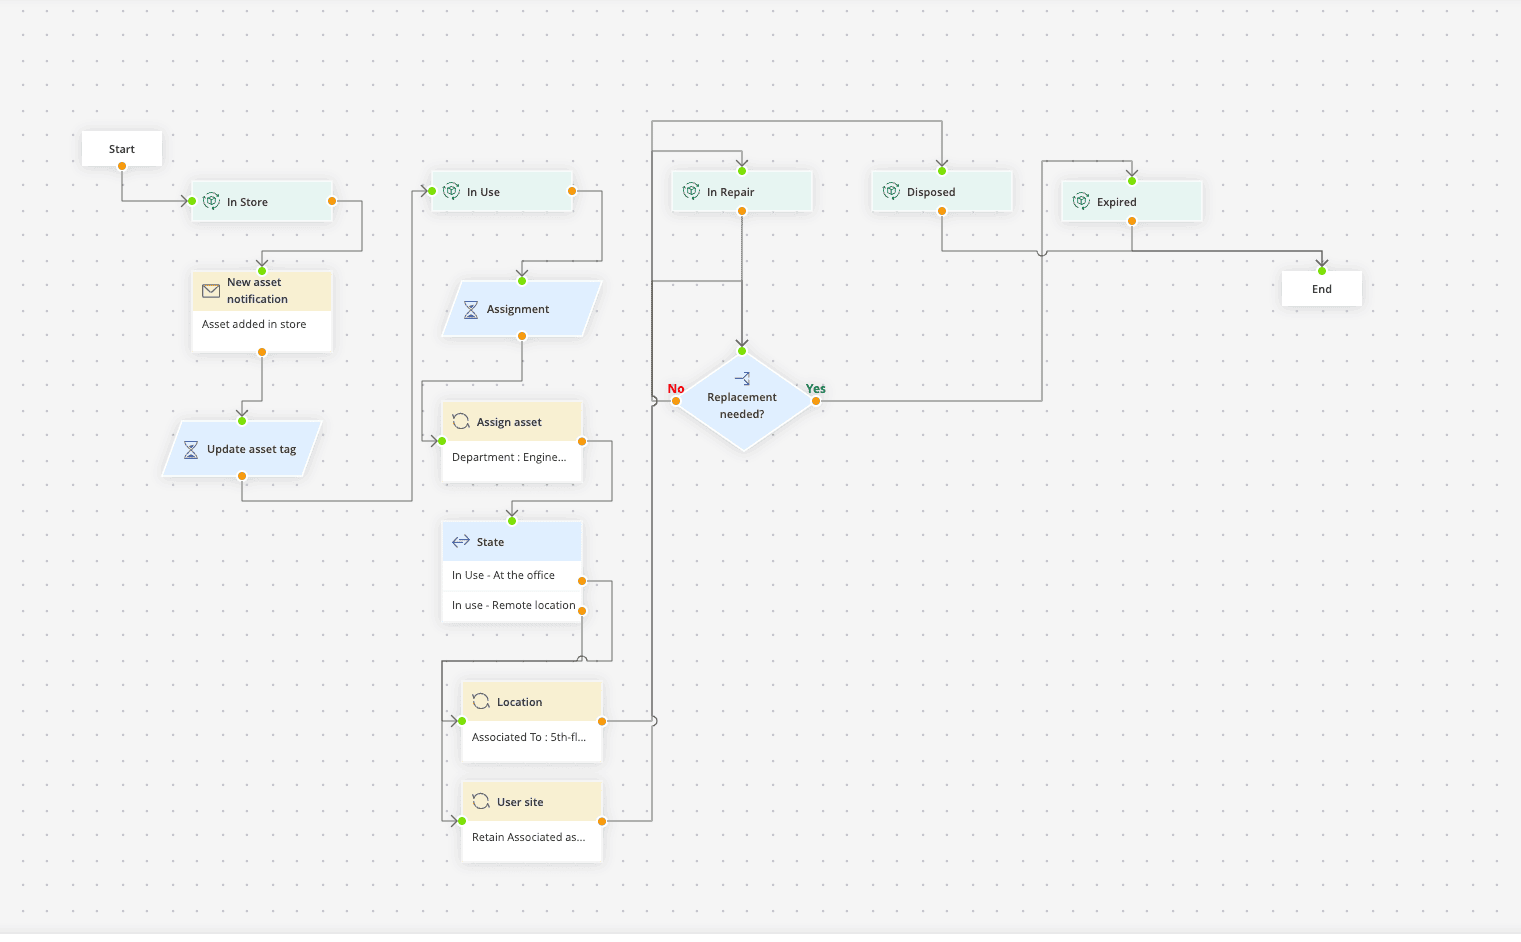Click the No branch label on Replacement needed
This screenshot has height=942, width=1521.
[x=676, y=388]
